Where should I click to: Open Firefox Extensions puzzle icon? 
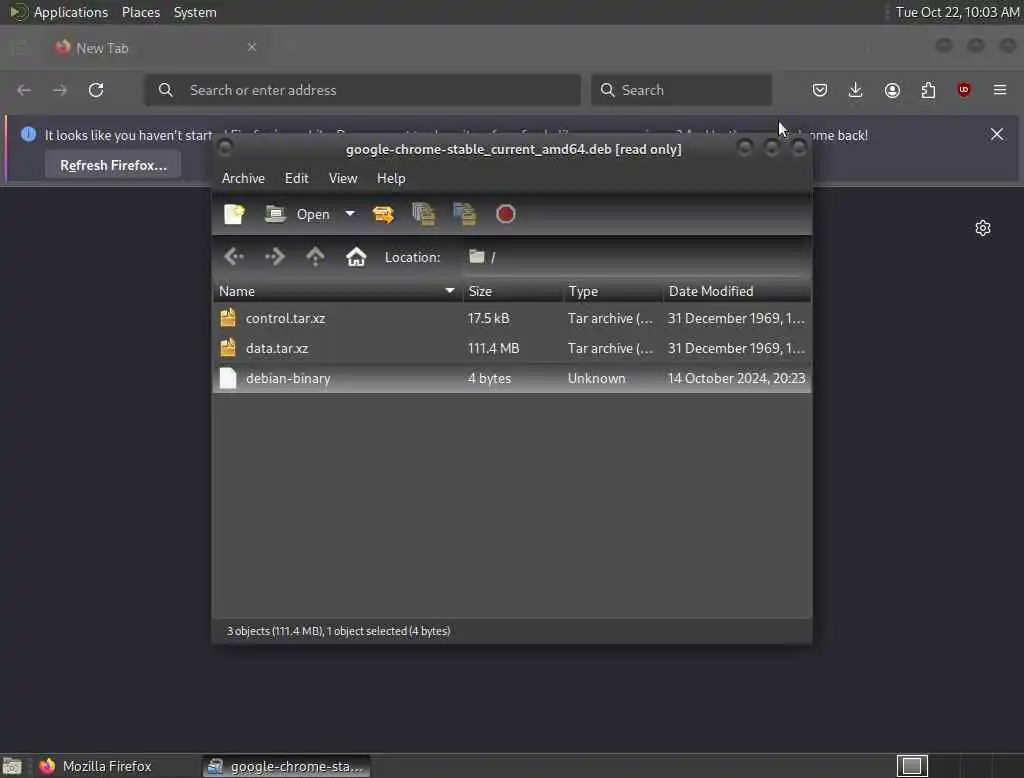tap(928, 90)
